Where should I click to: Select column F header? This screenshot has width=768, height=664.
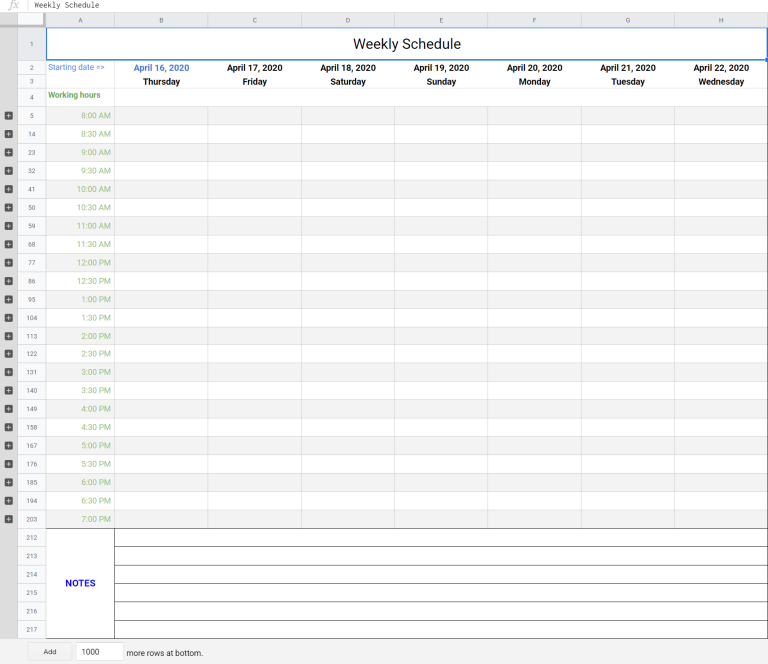point(534,20)
